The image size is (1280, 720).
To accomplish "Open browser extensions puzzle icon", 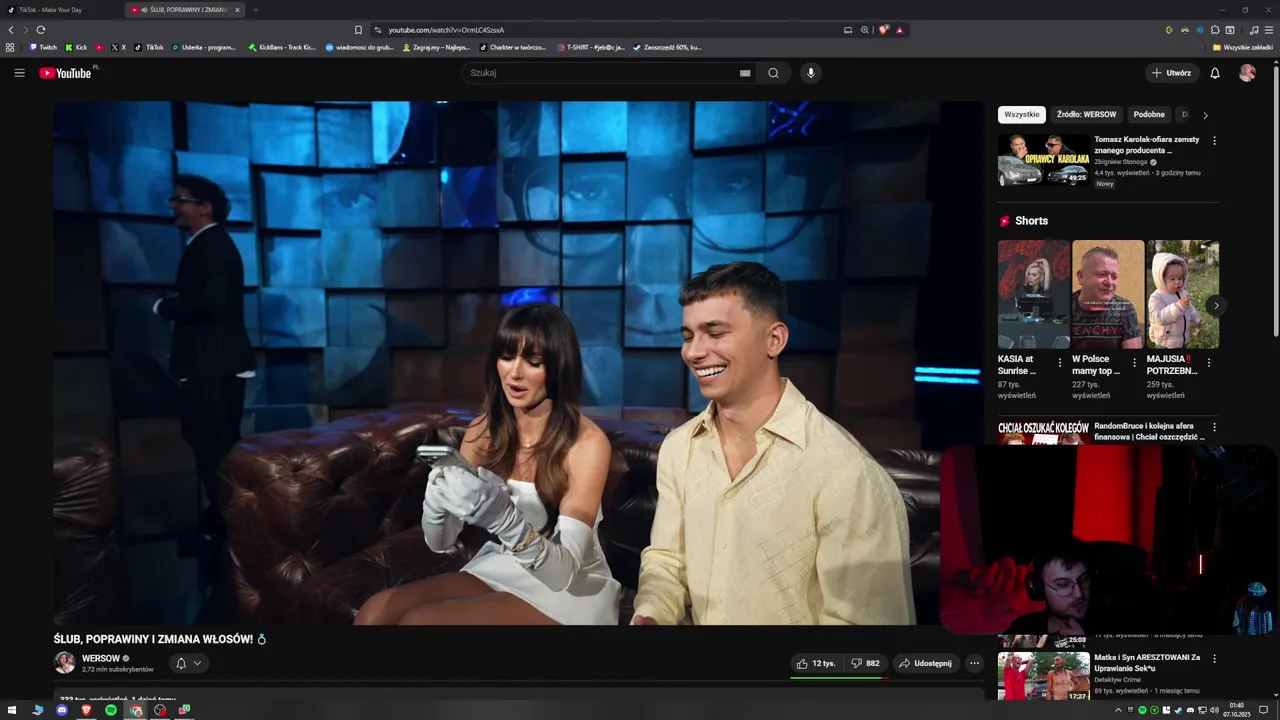I will [1215, 30].
